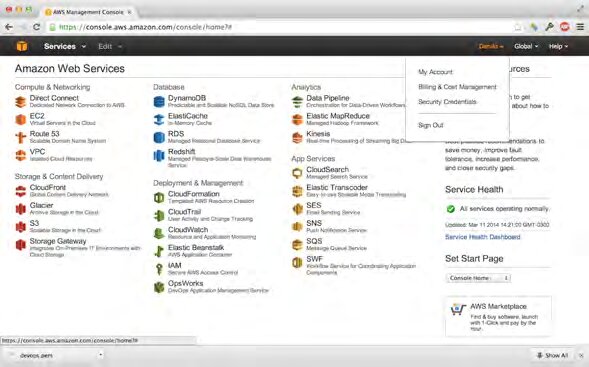Click the Kinesis icon
Image resolution: width=589 pixels, height=367 pixels.
pyautogui.click(x=298, y=137)
